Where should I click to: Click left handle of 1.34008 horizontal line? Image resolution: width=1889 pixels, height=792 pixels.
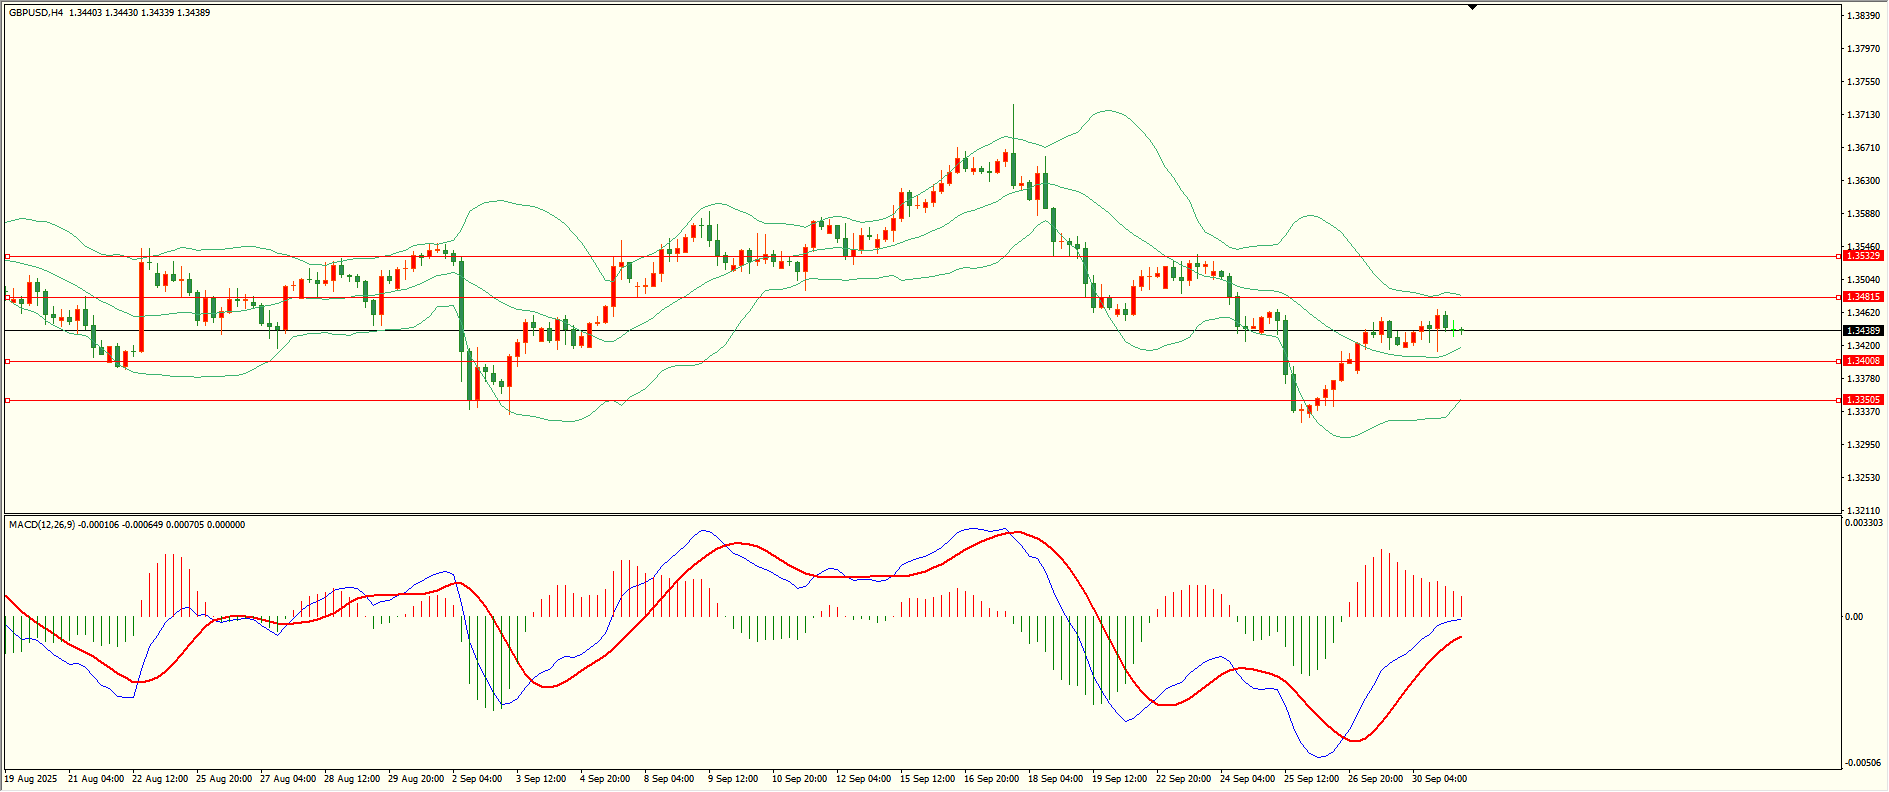(x=8, y=361)
